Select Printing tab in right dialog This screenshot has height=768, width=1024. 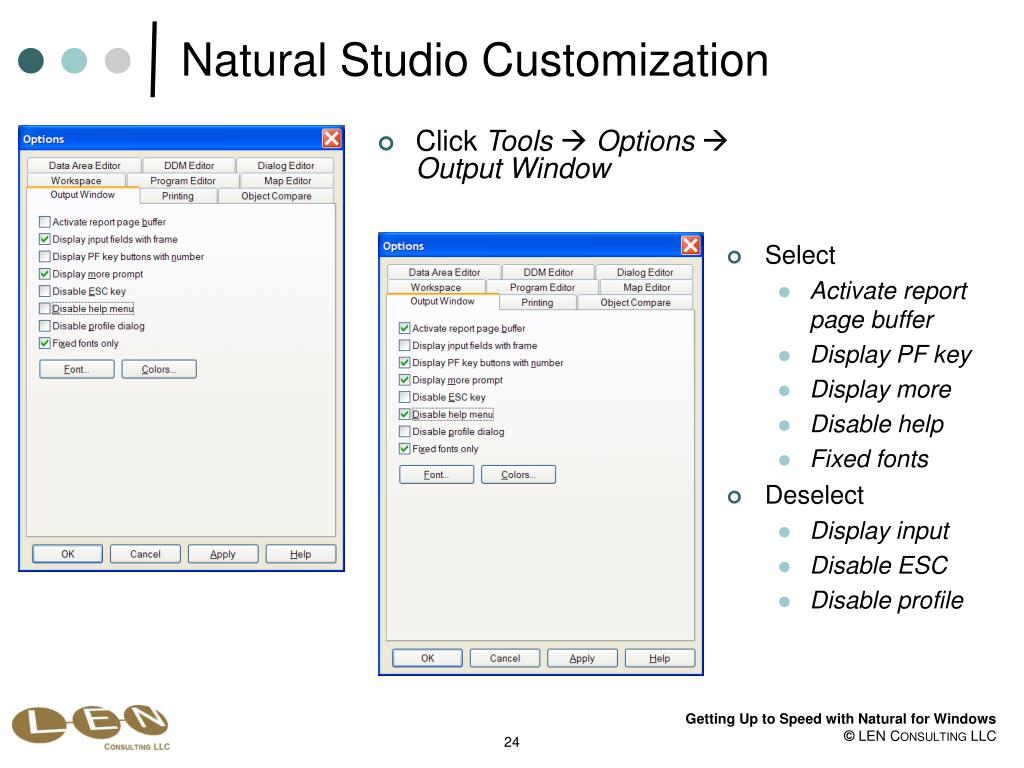pyautogui.click(x=537, y=302)
